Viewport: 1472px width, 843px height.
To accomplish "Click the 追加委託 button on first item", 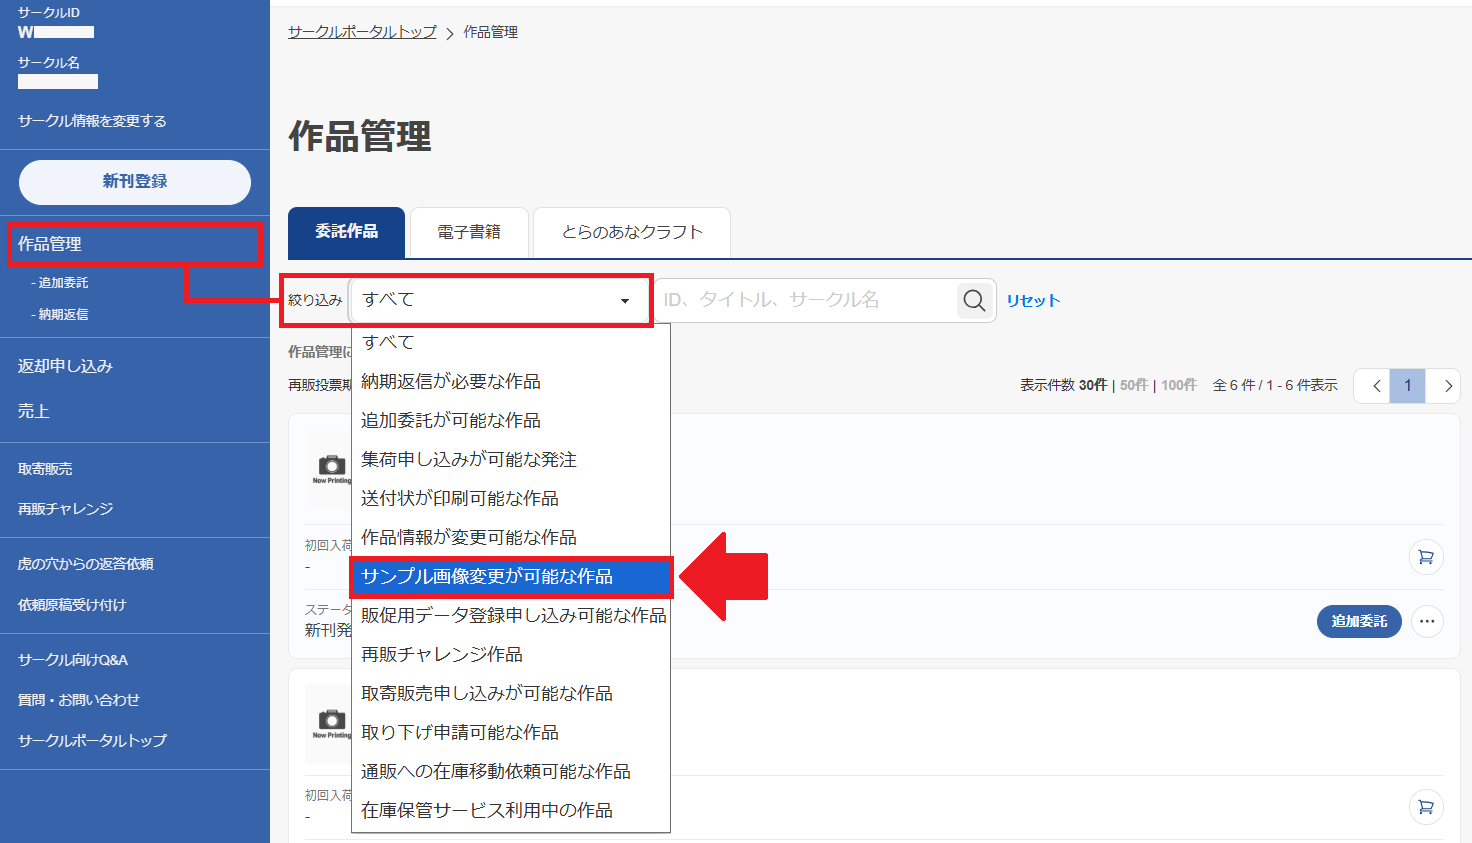I will [1359, 621].
